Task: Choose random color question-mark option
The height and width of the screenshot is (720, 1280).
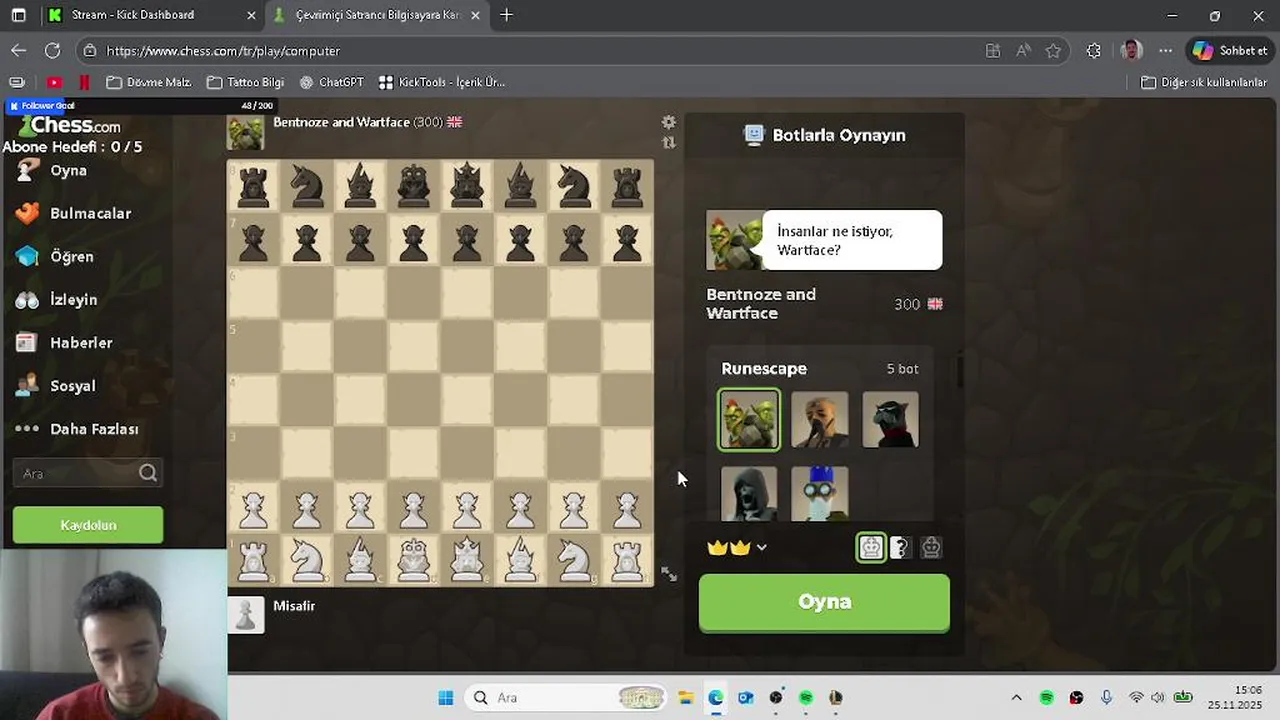Action: [900, 547]
